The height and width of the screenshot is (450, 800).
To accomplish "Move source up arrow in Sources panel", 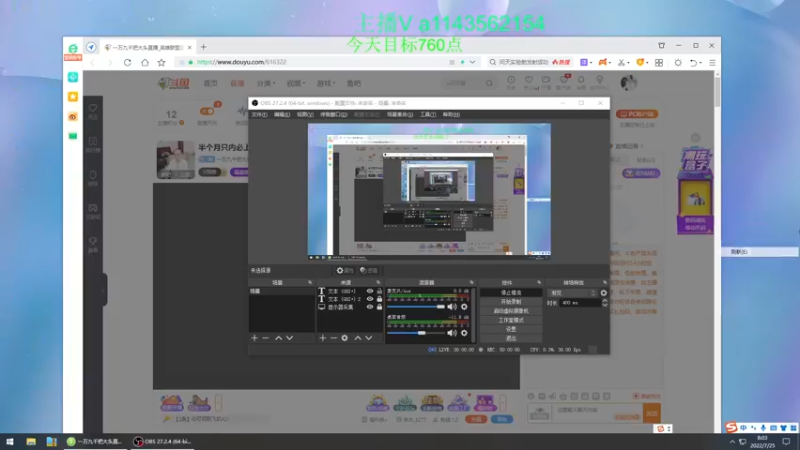I will (358, 338).
